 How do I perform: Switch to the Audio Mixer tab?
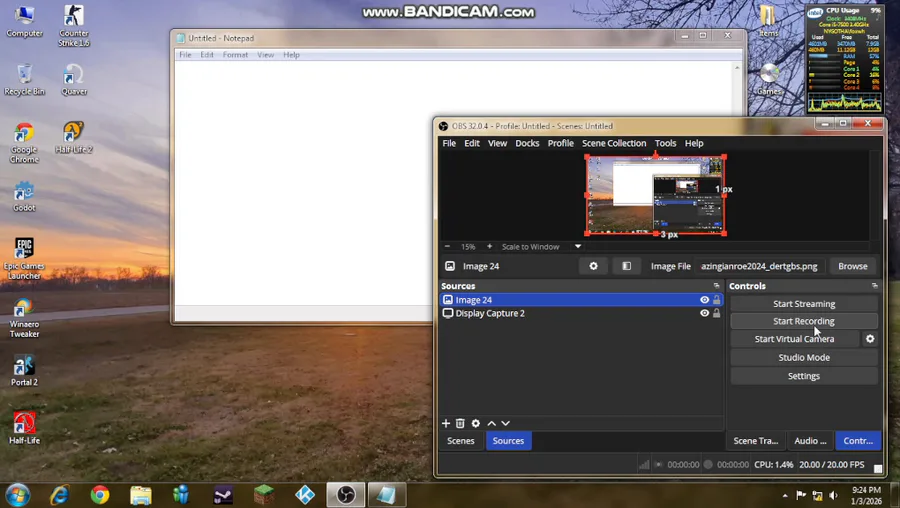pyautogui.click(x=810, y=440)
